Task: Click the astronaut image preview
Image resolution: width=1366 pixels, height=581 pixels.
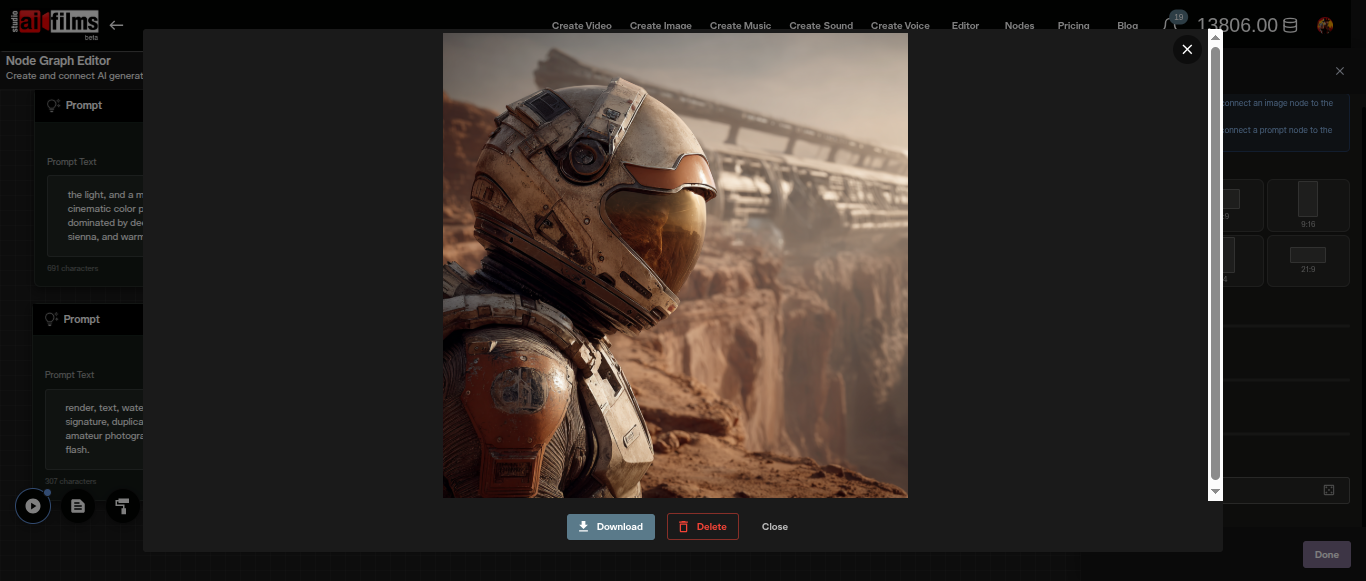Action: pos(675,265)
